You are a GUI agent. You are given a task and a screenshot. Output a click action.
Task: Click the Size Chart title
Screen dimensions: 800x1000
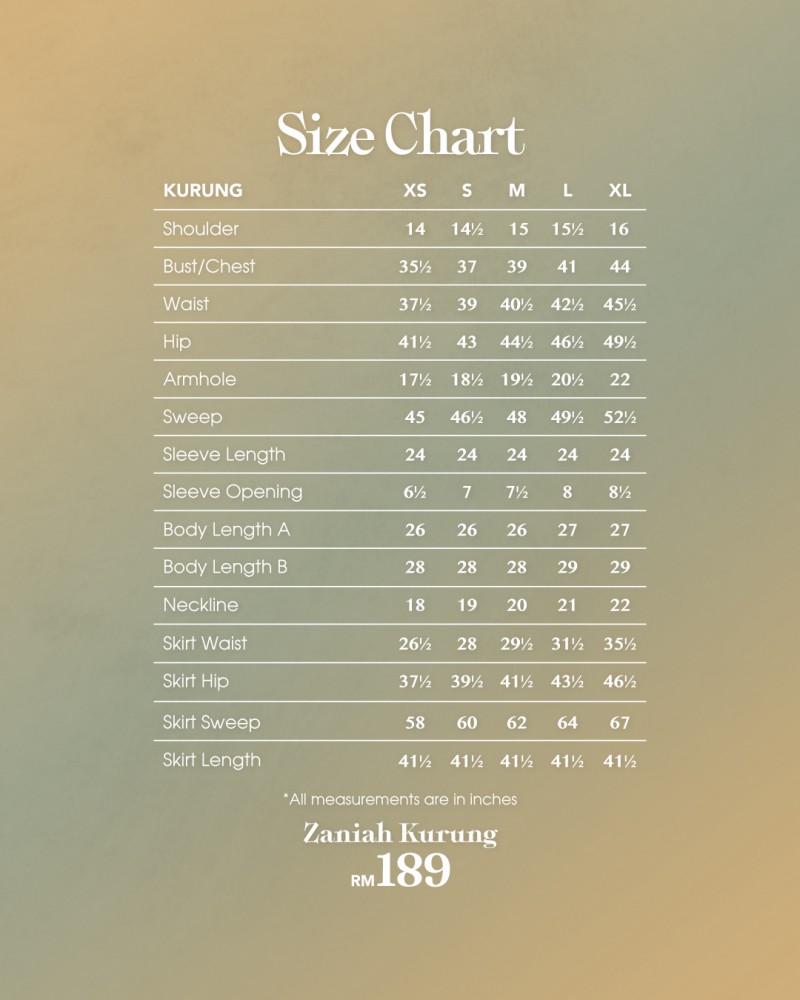(x=401, y=134)
